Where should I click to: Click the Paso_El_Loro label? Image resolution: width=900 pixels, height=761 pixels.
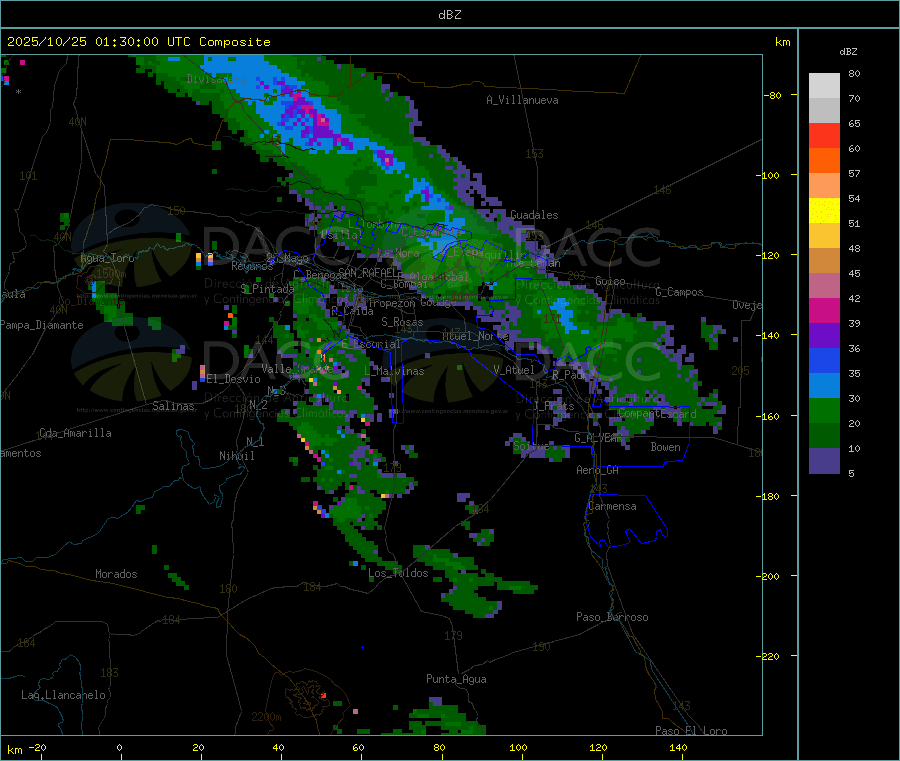[692, 731]
